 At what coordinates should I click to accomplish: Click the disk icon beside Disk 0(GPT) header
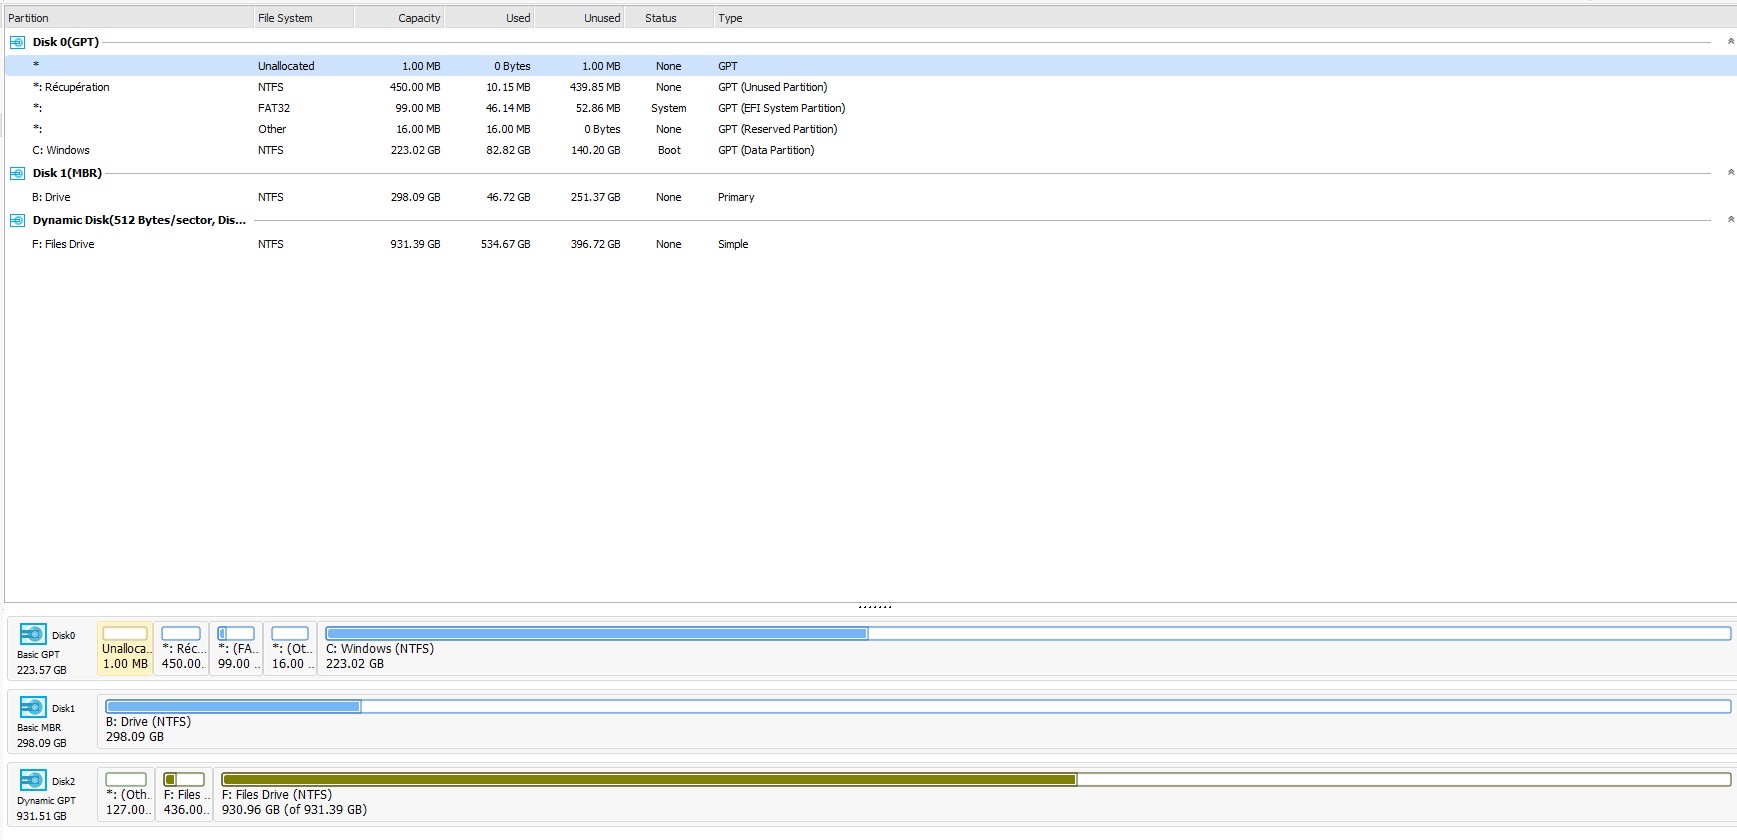click(17, 42)
